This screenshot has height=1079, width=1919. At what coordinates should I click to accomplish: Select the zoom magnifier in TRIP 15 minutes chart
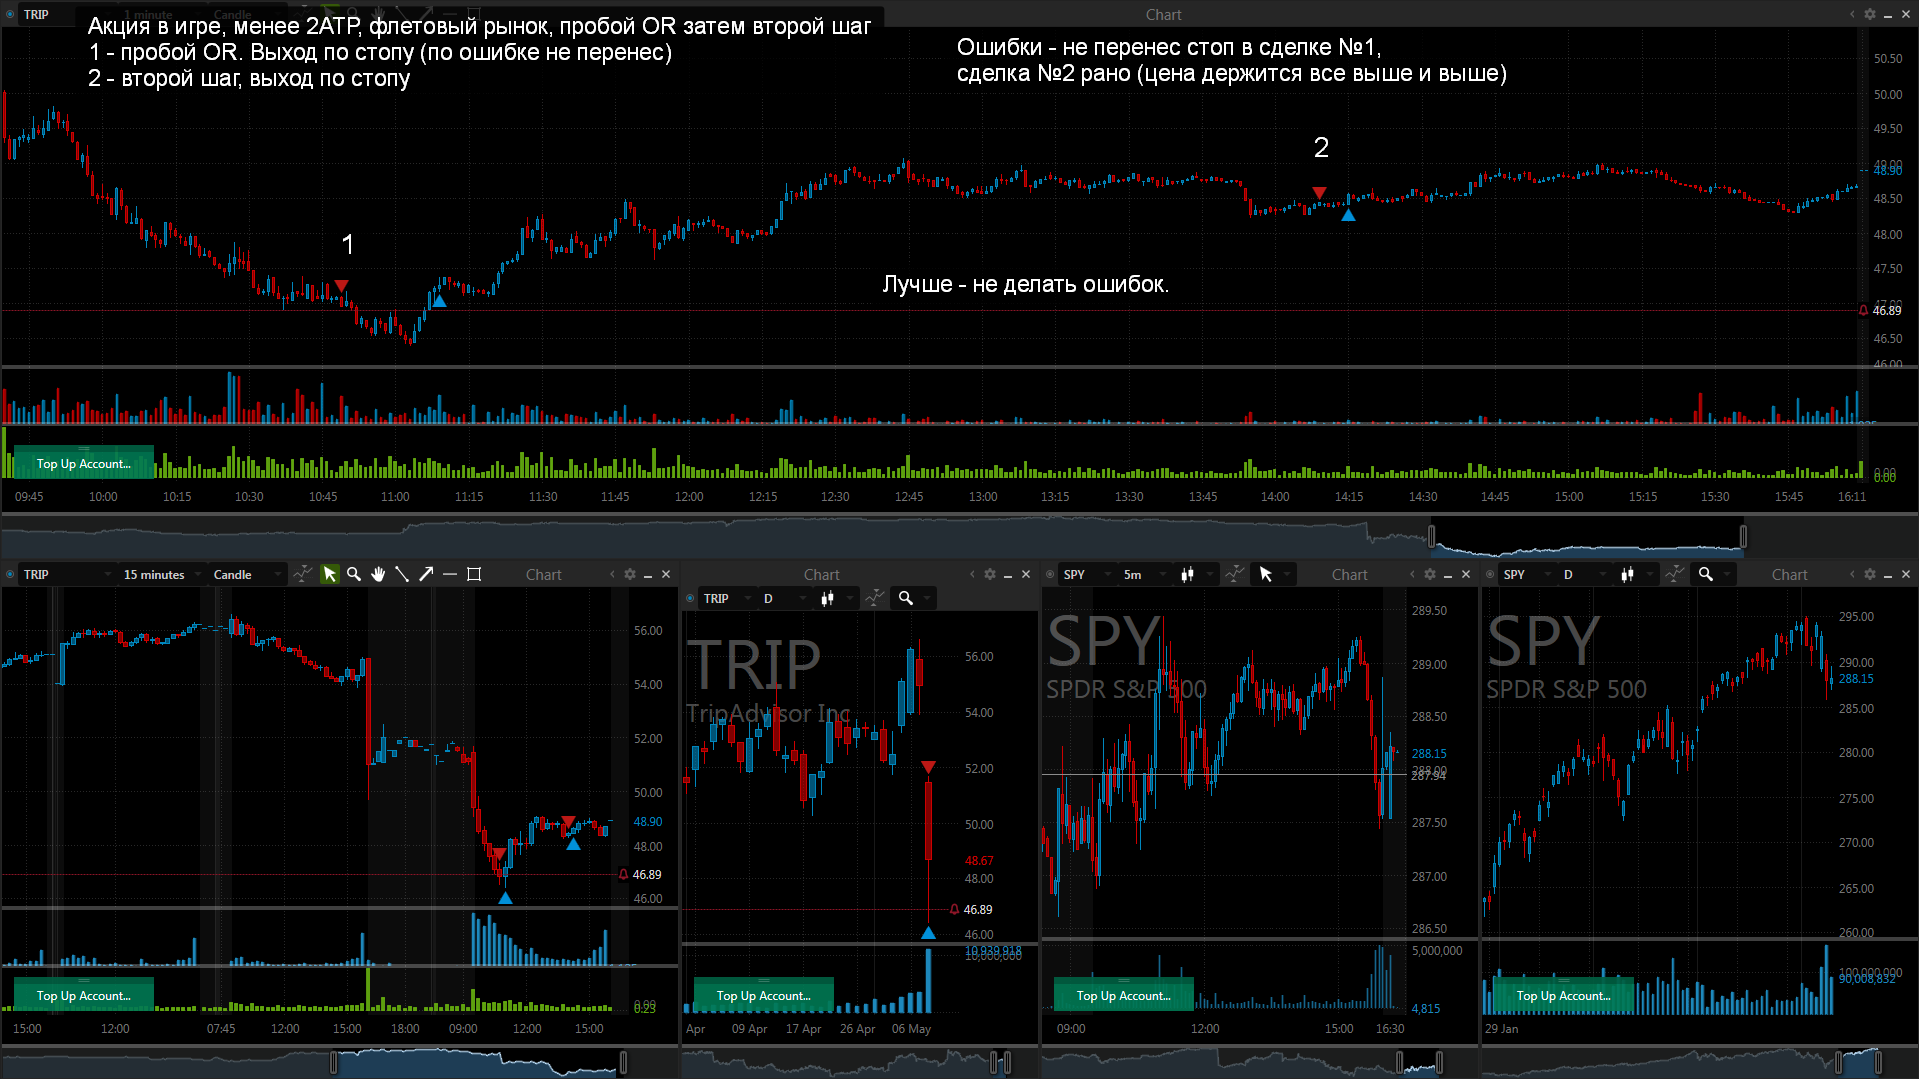(x=353, y=574)
